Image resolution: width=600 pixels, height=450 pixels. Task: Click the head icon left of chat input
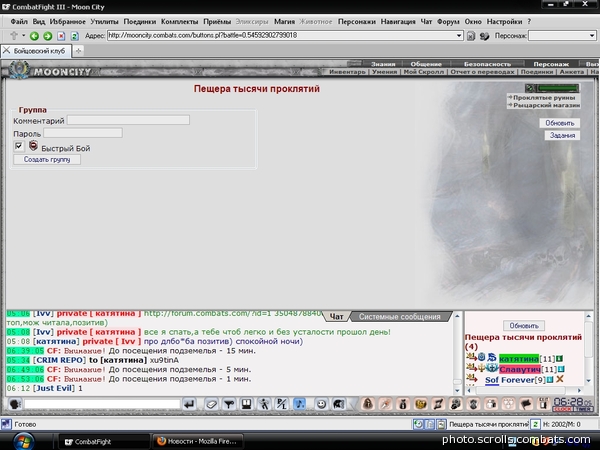pos(15,404)
